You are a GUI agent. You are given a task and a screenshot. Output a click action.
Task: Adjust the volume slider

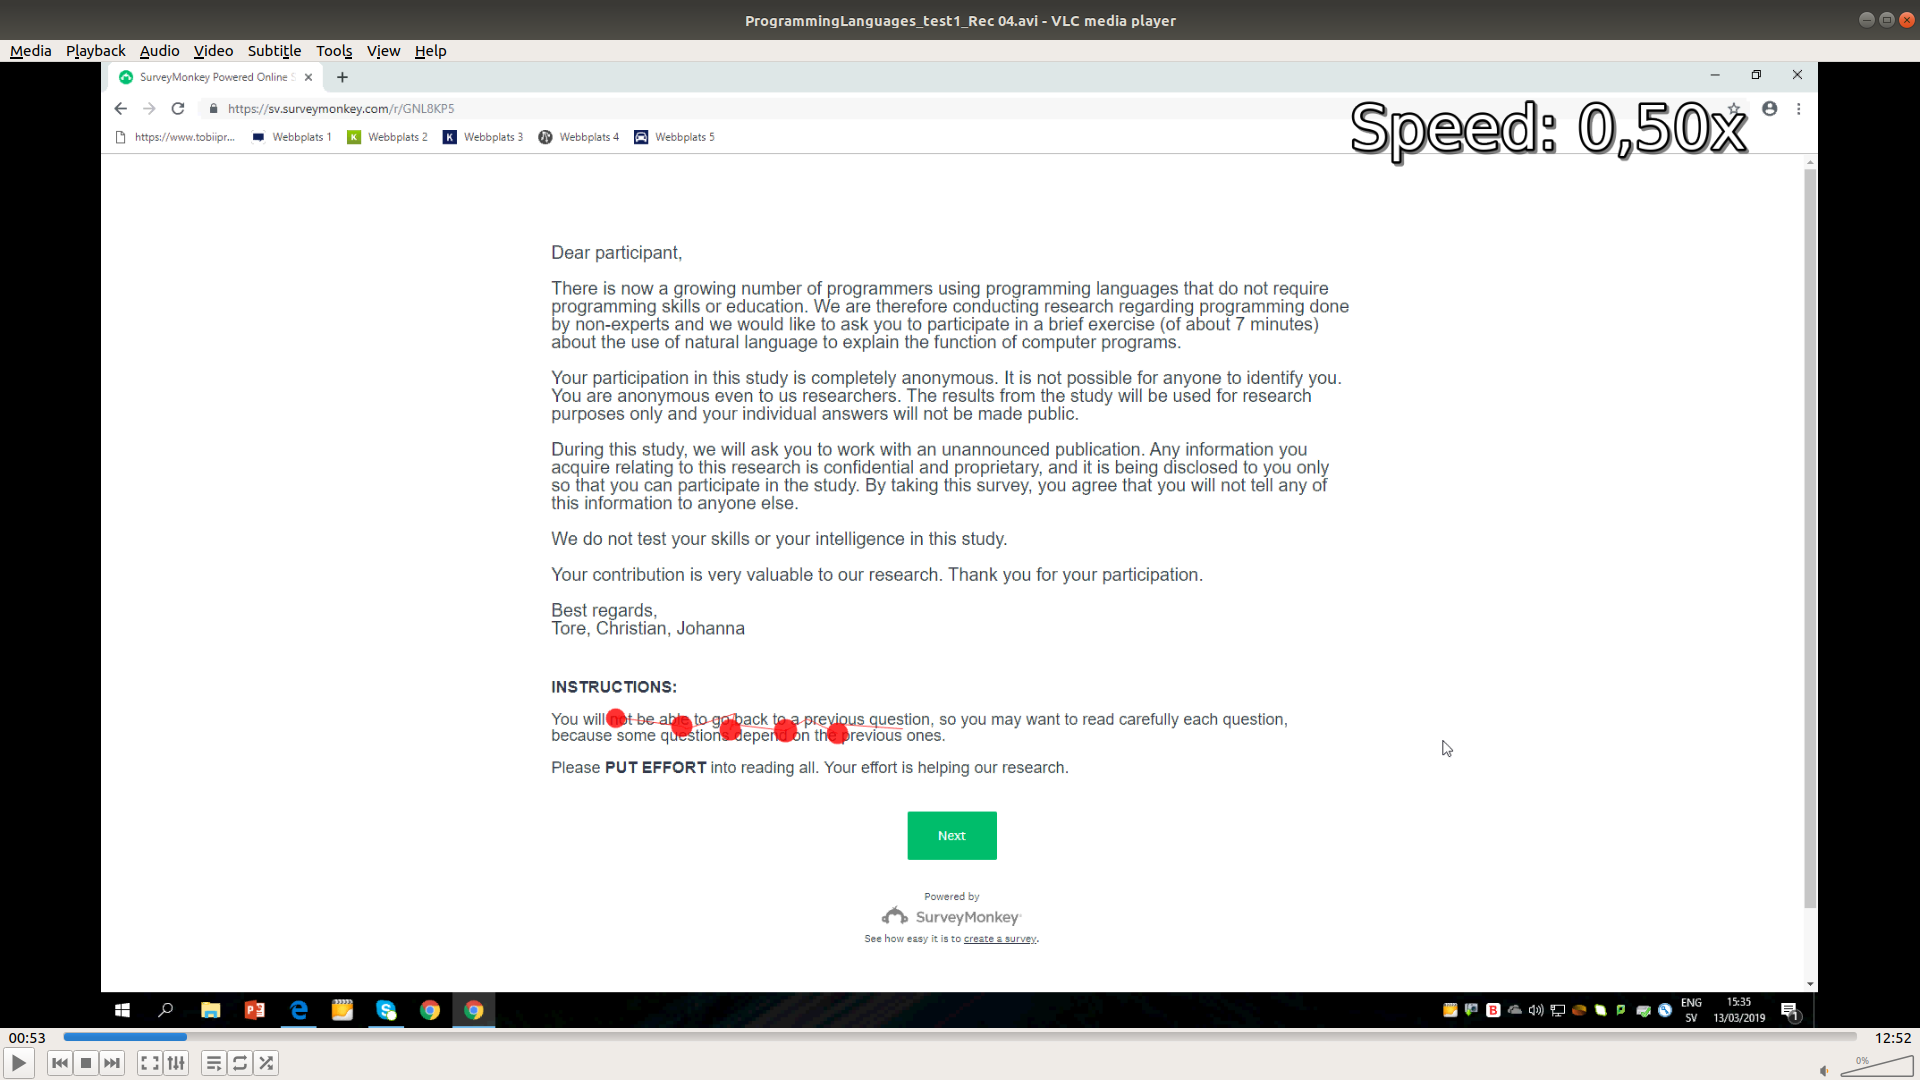(1876, 1067)
